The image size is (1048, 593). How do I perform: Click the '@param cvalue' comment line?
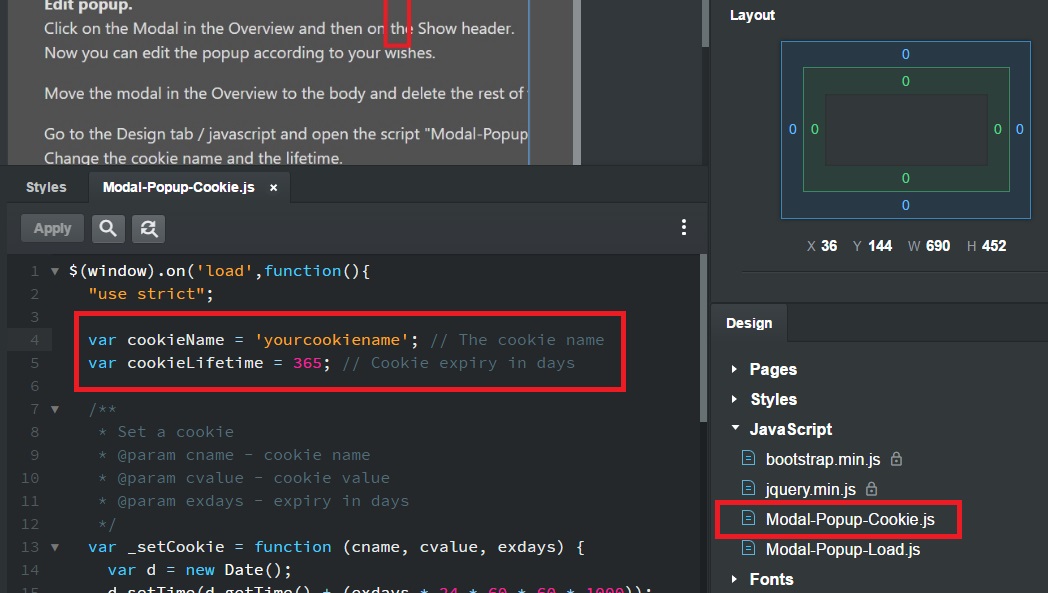pos(244,478)
